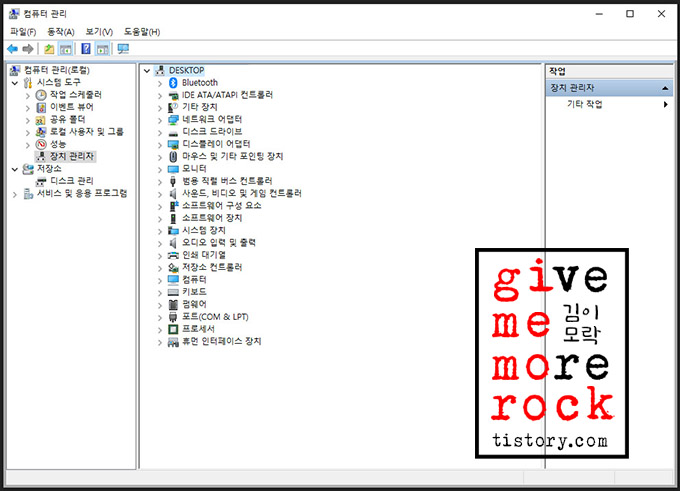Image resolution: width=680 pixels, height=491 pixels.
Task: Collapse the 시스템 도구 node
Action: 15,83
